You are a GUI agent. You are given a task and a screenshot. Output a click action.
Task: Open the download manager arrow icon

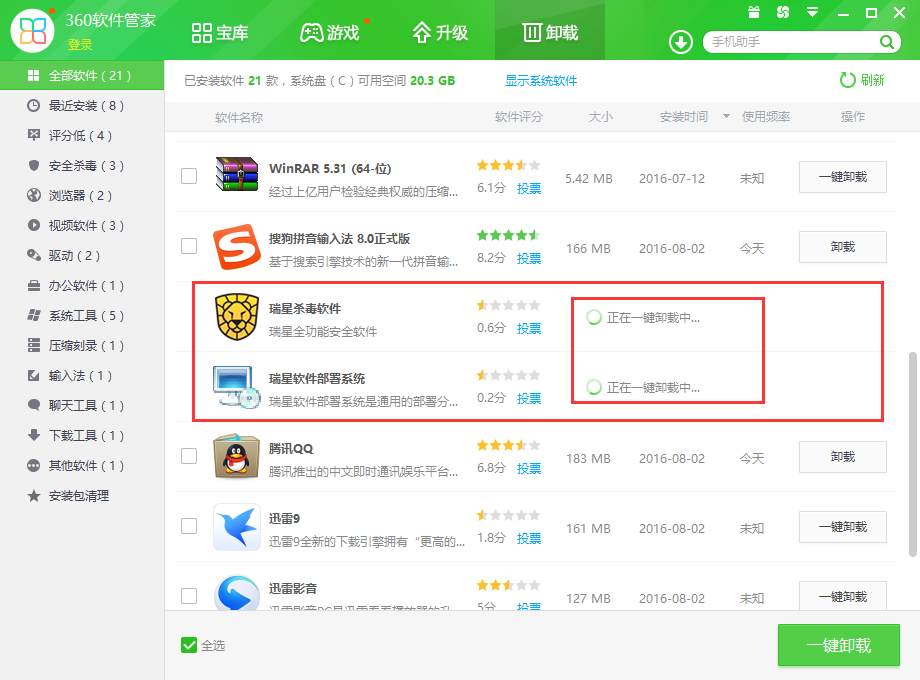[x=681, y=42]
